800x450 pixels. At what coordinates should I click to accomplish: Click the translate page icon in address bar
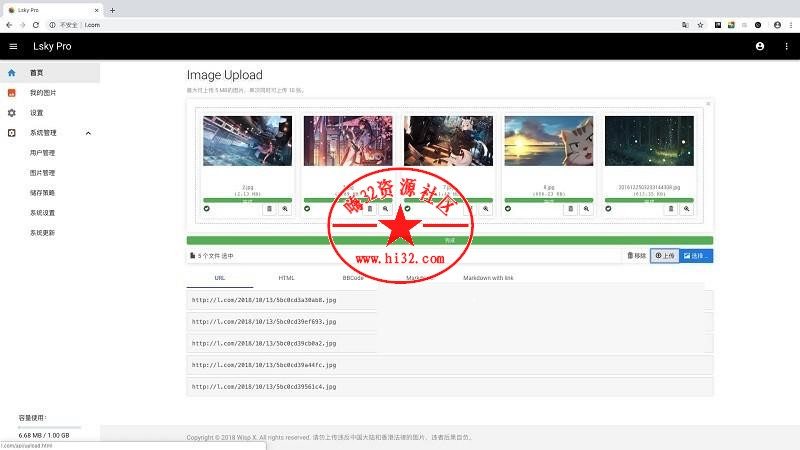click(x=685, y=25)
